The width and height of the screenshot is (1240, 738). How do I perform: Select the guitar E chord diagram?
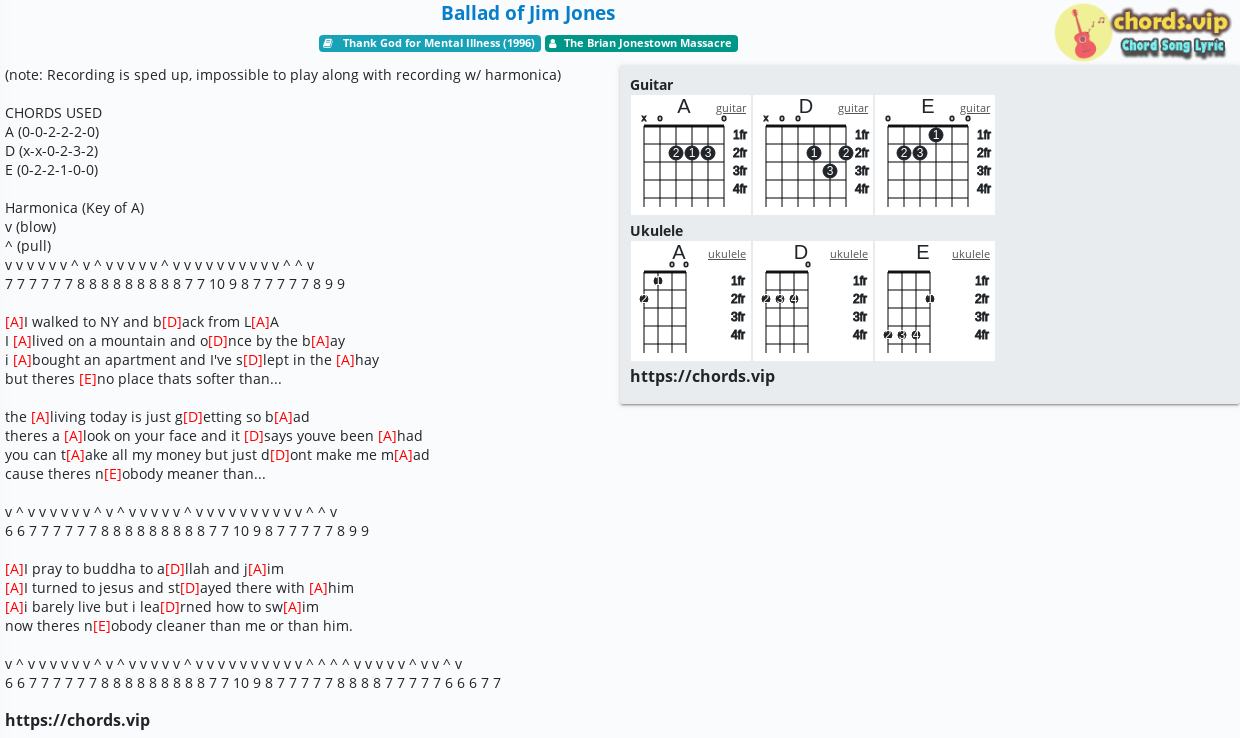click(935, 155)
